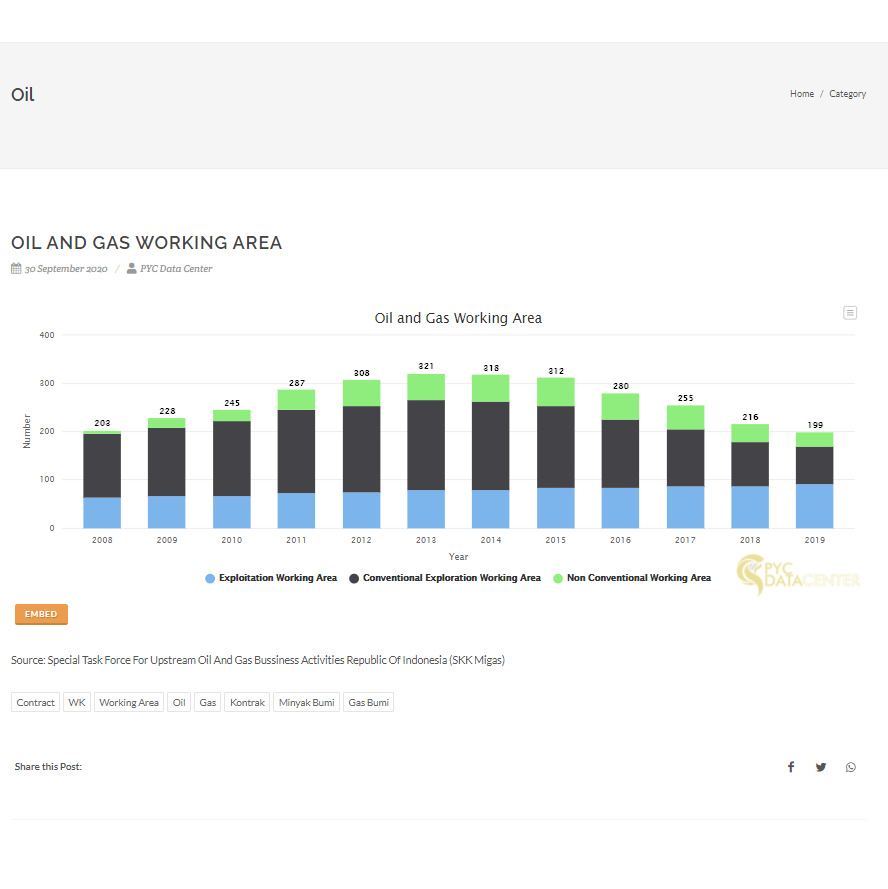Click the 2011 dark bar segment
This screenshot has height=889, width=888.
[296, 451]
